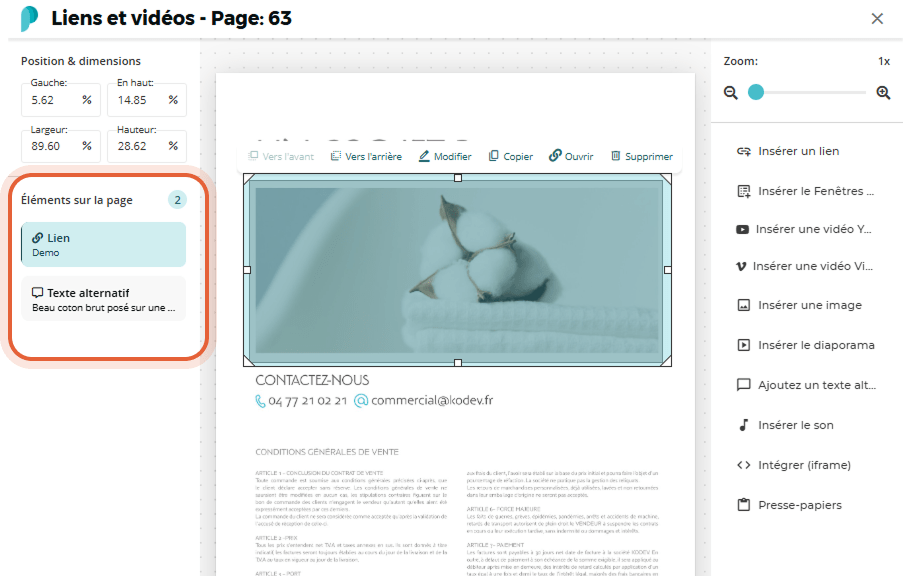Click the pencil Modifier icon
This screenshot has height=576, width=903.
[x=424, y=156]
